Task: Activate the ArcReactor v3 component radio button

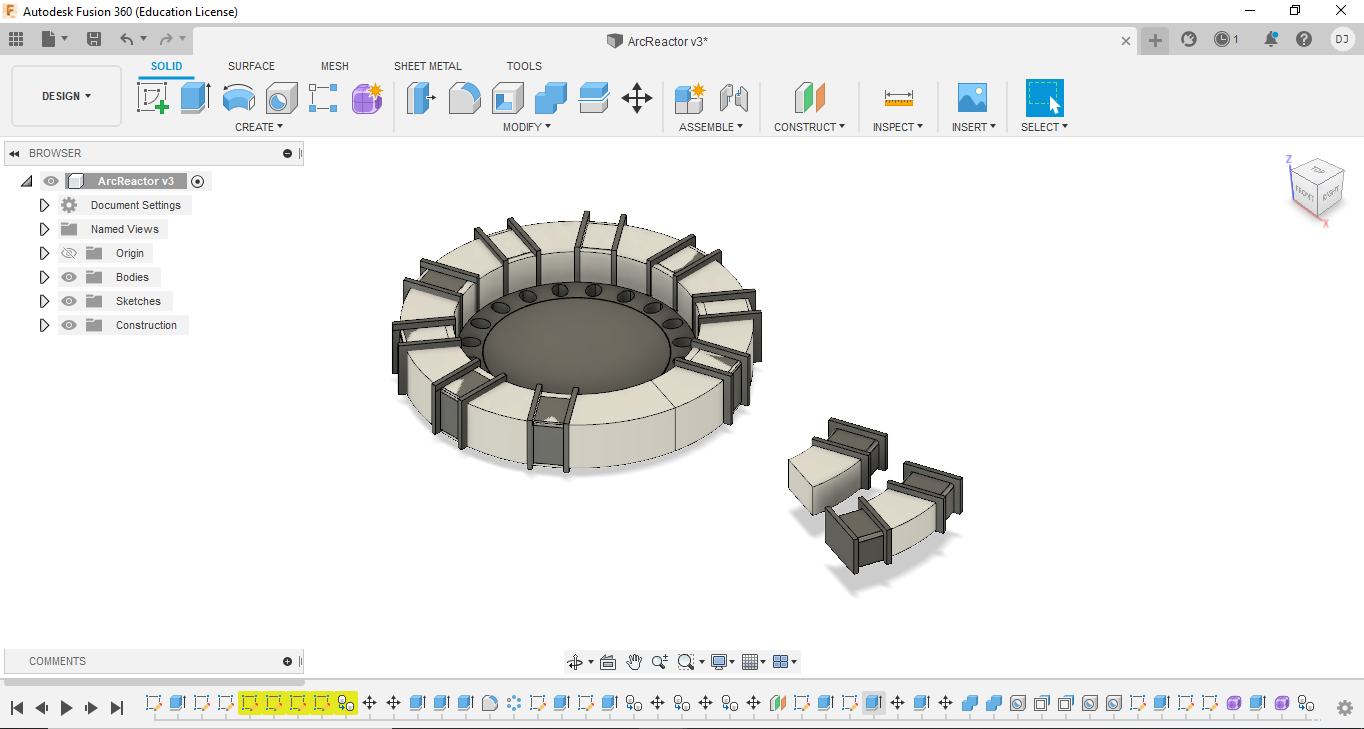Action: pyautogui.click(x=198, y=181)
